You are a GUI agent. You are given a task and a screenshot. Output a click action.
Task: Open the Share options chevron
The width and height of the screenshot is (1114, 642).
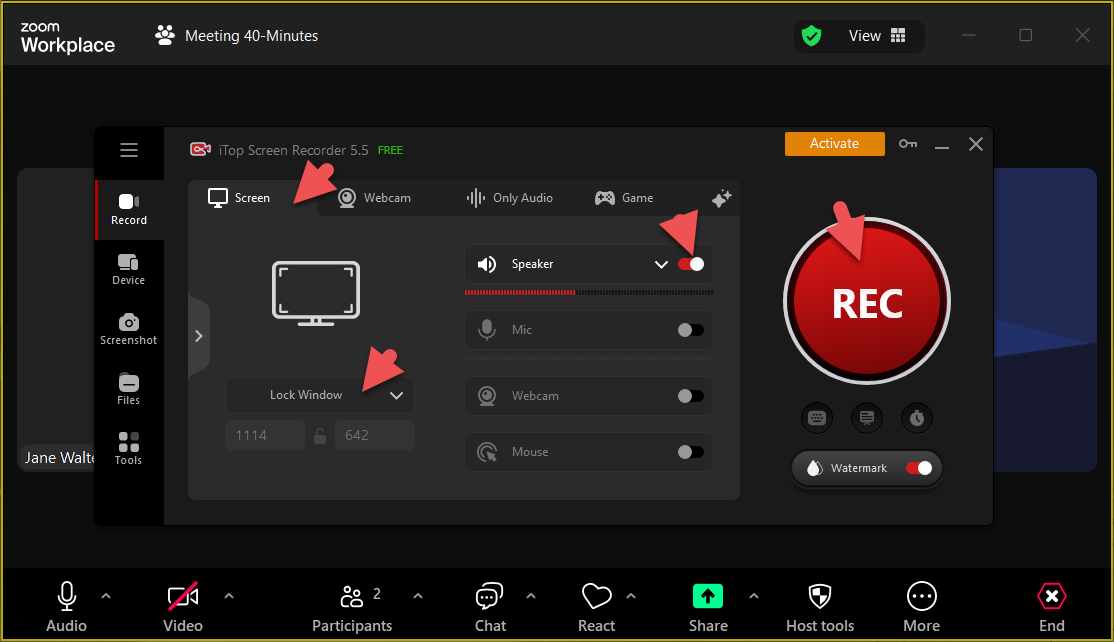pos(753,594)
